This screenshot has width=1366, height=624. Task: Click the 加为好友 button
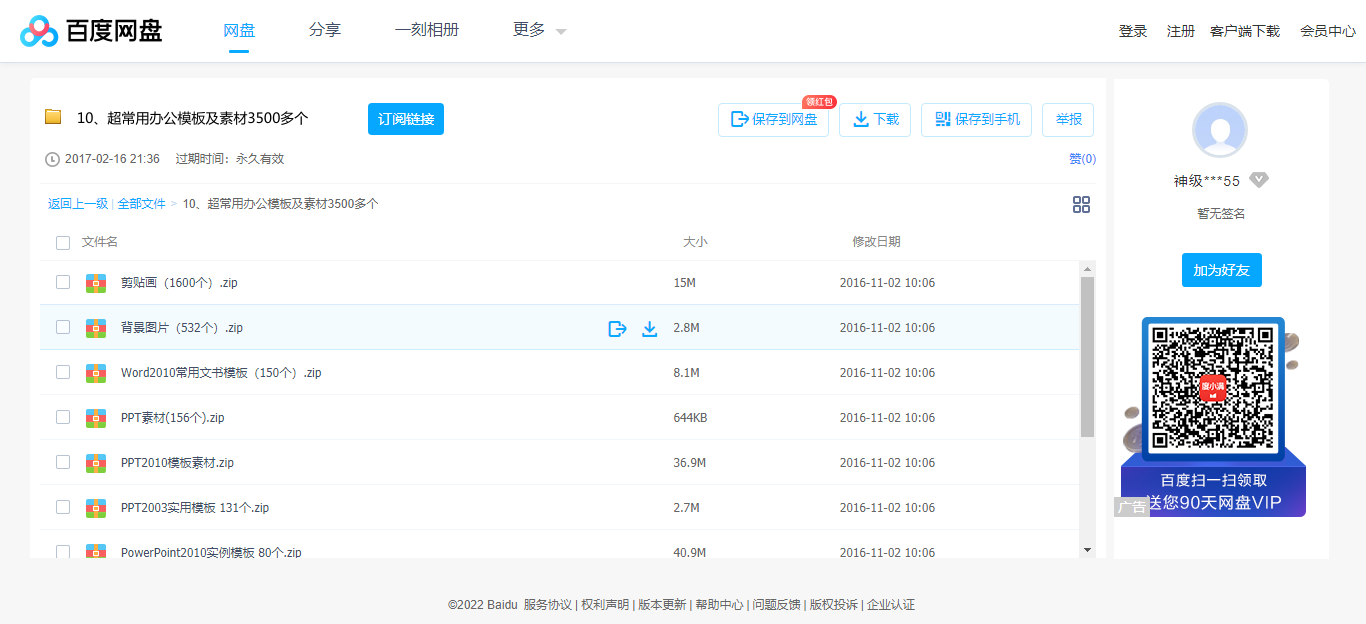(x=1221, y=270)
